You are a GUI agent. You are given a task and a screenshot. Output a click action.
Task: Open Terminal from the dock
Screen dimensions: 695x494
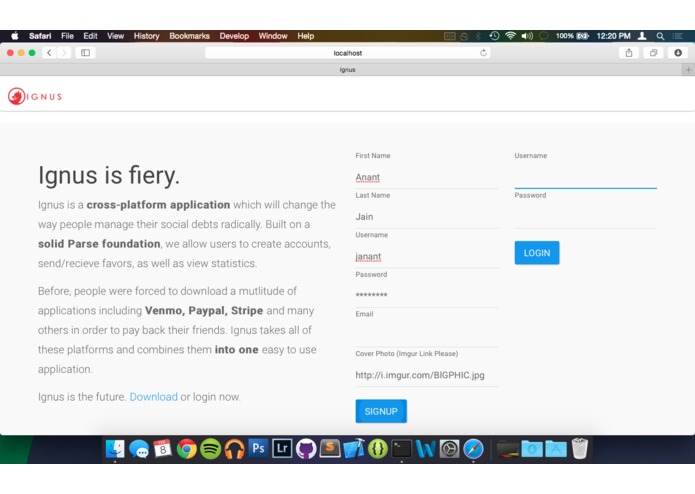coord(402,448)
